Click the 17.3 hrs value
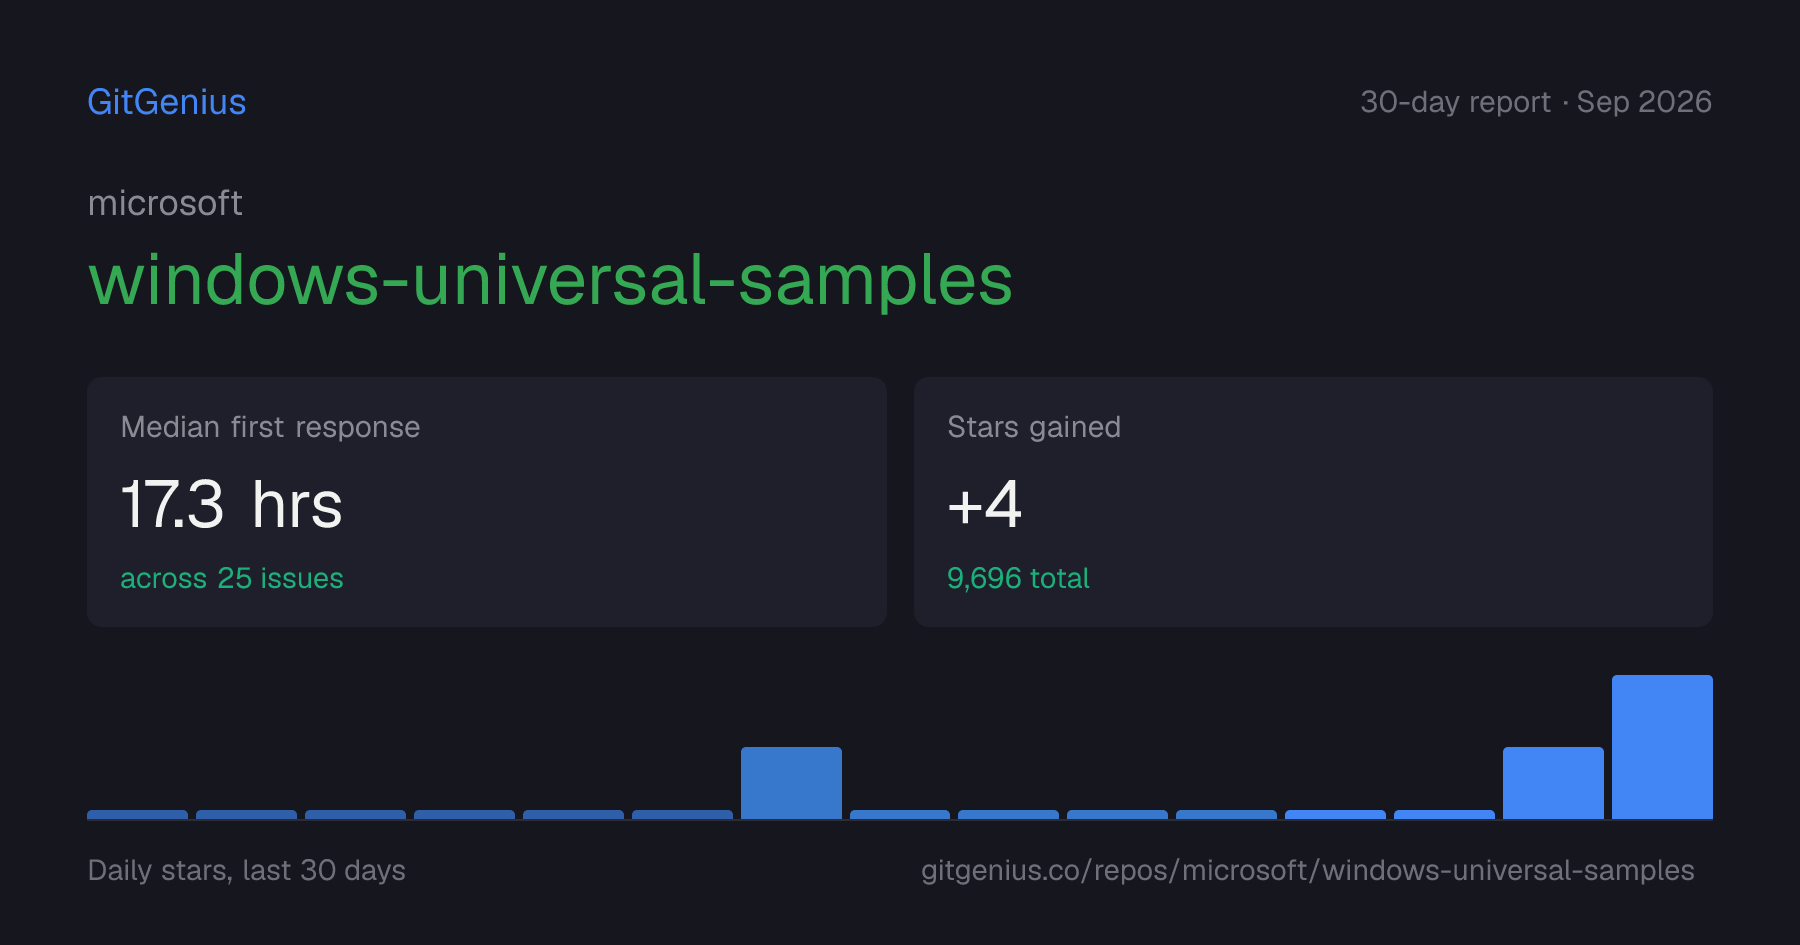This screenshot has height=945, width=1800. pyautogui.click(x=232, y=504)
